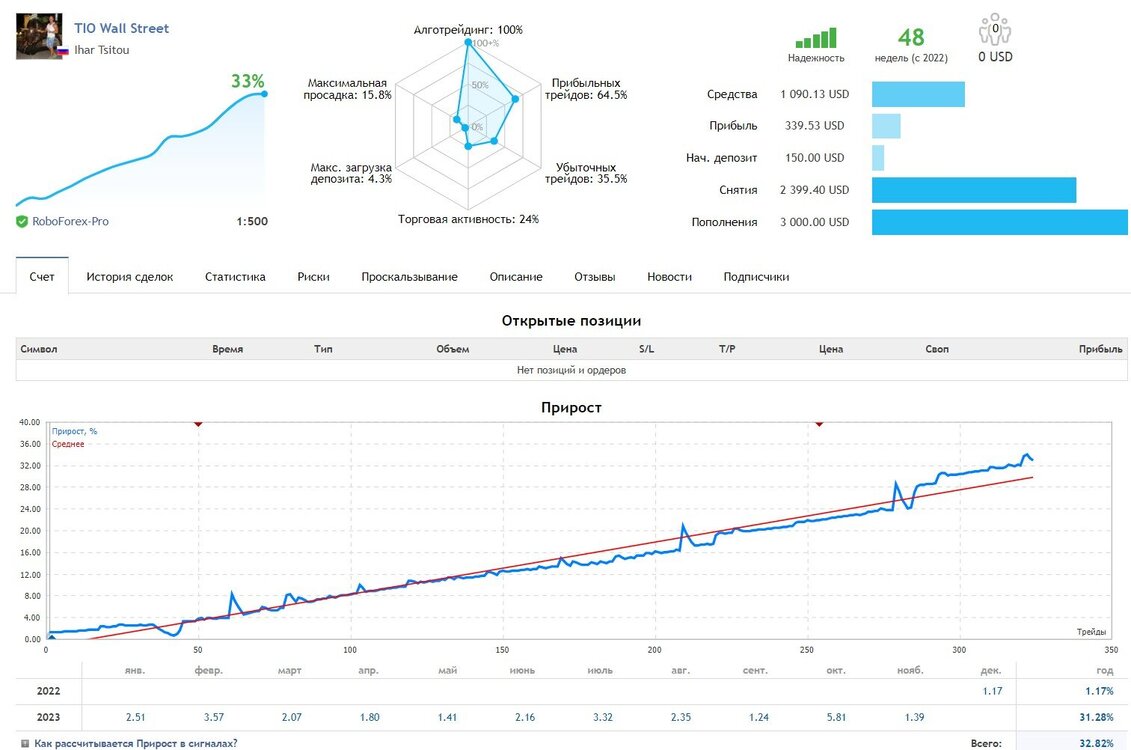
Task: Show the Подписчики tab
Action: tap(756, 276)
